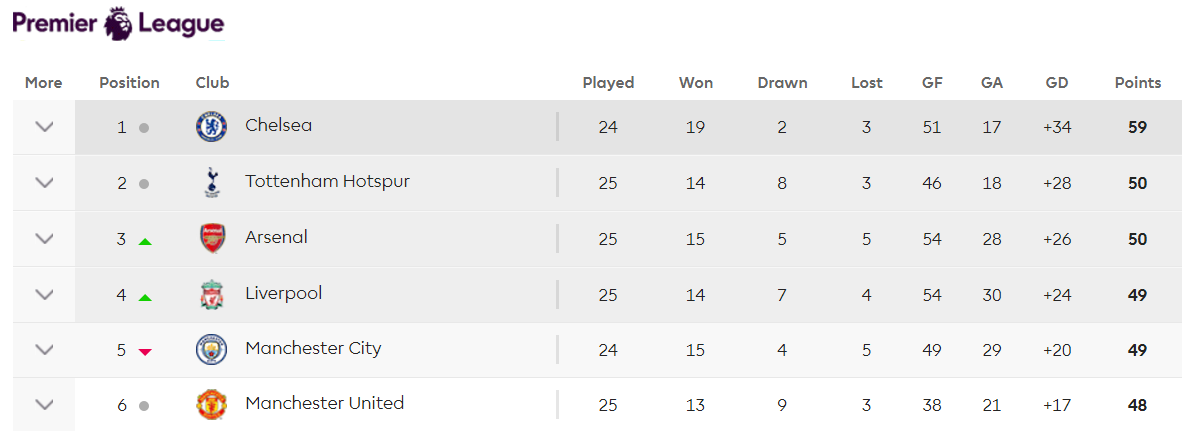Expand more info for Liverpool
1182x431 pixels.
[44, 295]
